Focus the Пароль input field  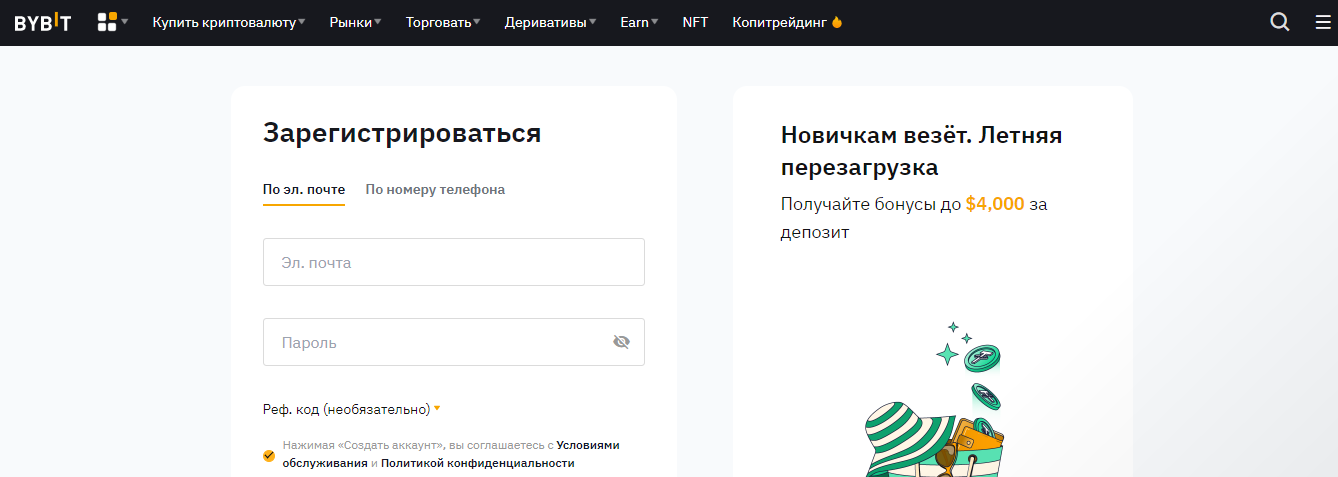454,342
